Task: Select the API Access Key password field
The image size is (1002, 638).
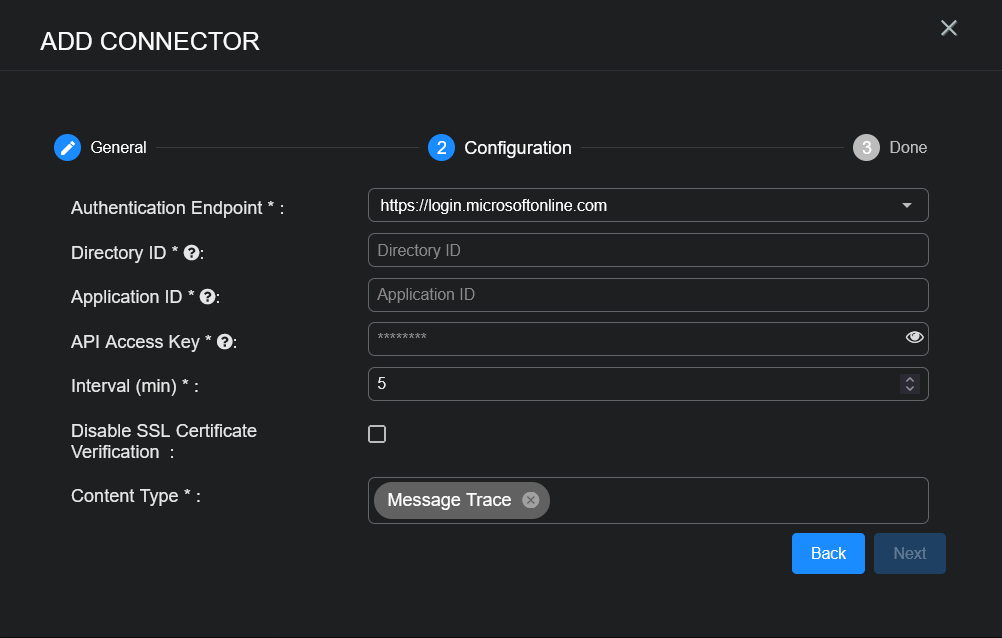Action: tap(630, 339)
